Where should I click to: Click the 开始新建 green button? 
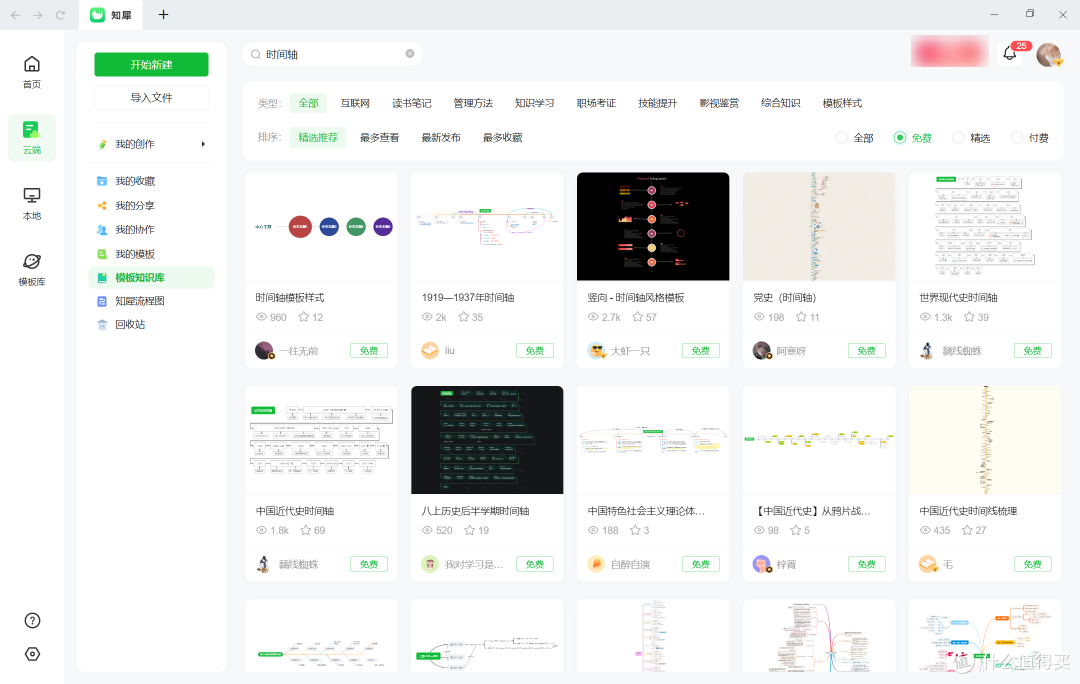(152, 65)
